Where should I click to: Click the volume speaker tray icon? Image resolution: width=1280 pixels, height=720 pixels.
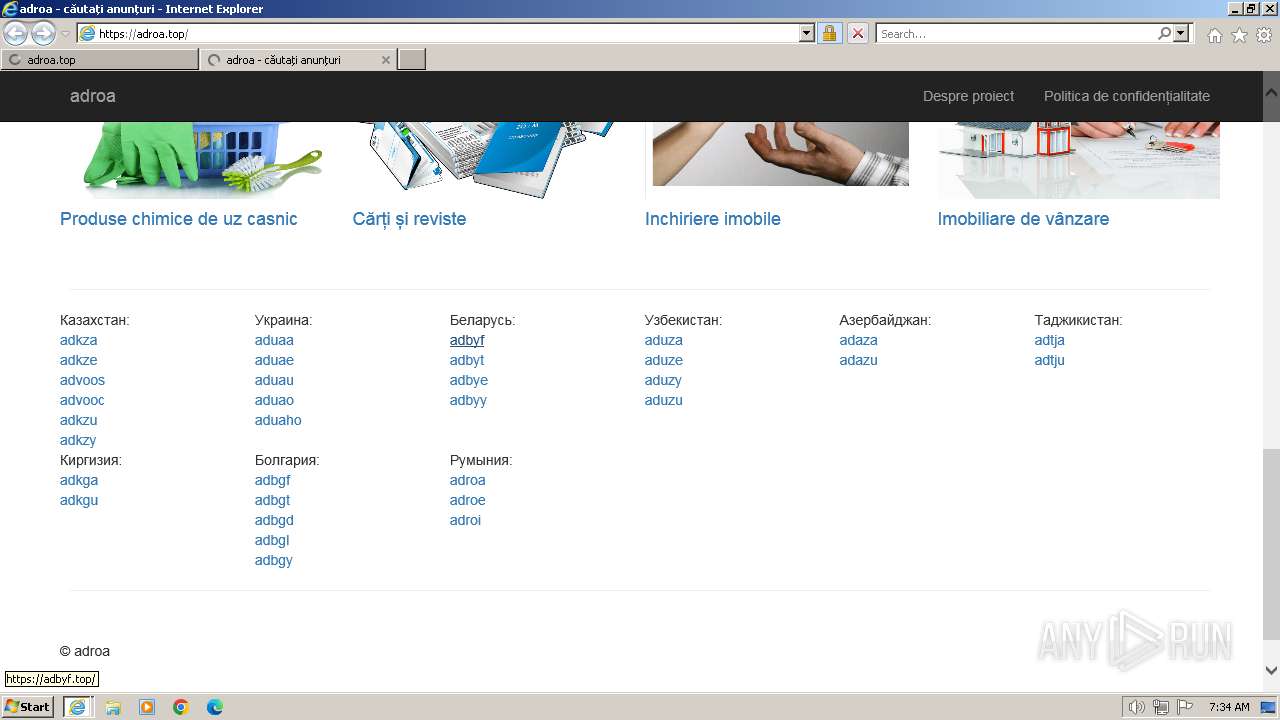1137,707
